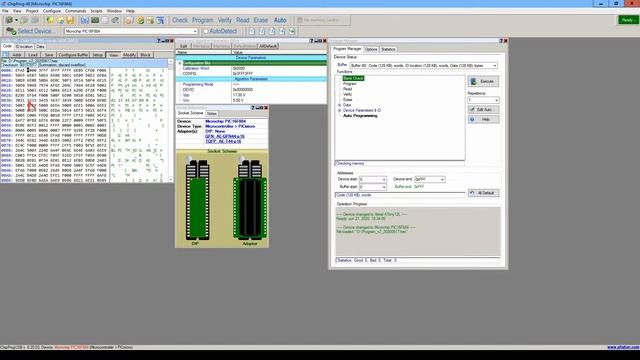The height and width of the screenshot is (360, 640).
Task: Click the Verify toolbar command
Action: [x=224, y=20]
